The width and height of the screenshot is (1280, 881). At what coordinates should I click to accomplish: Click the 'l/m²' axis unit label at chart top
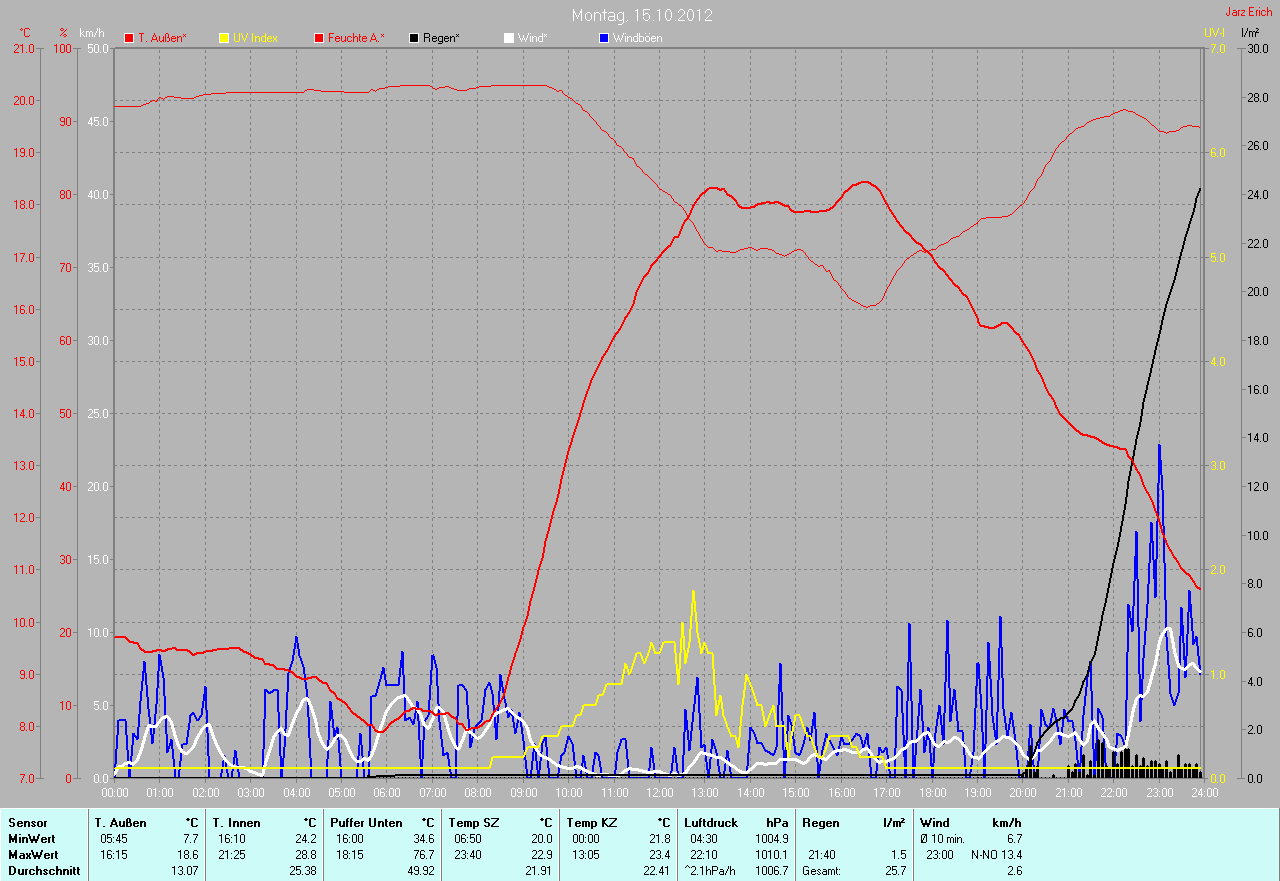click(x=1250, y=32)
